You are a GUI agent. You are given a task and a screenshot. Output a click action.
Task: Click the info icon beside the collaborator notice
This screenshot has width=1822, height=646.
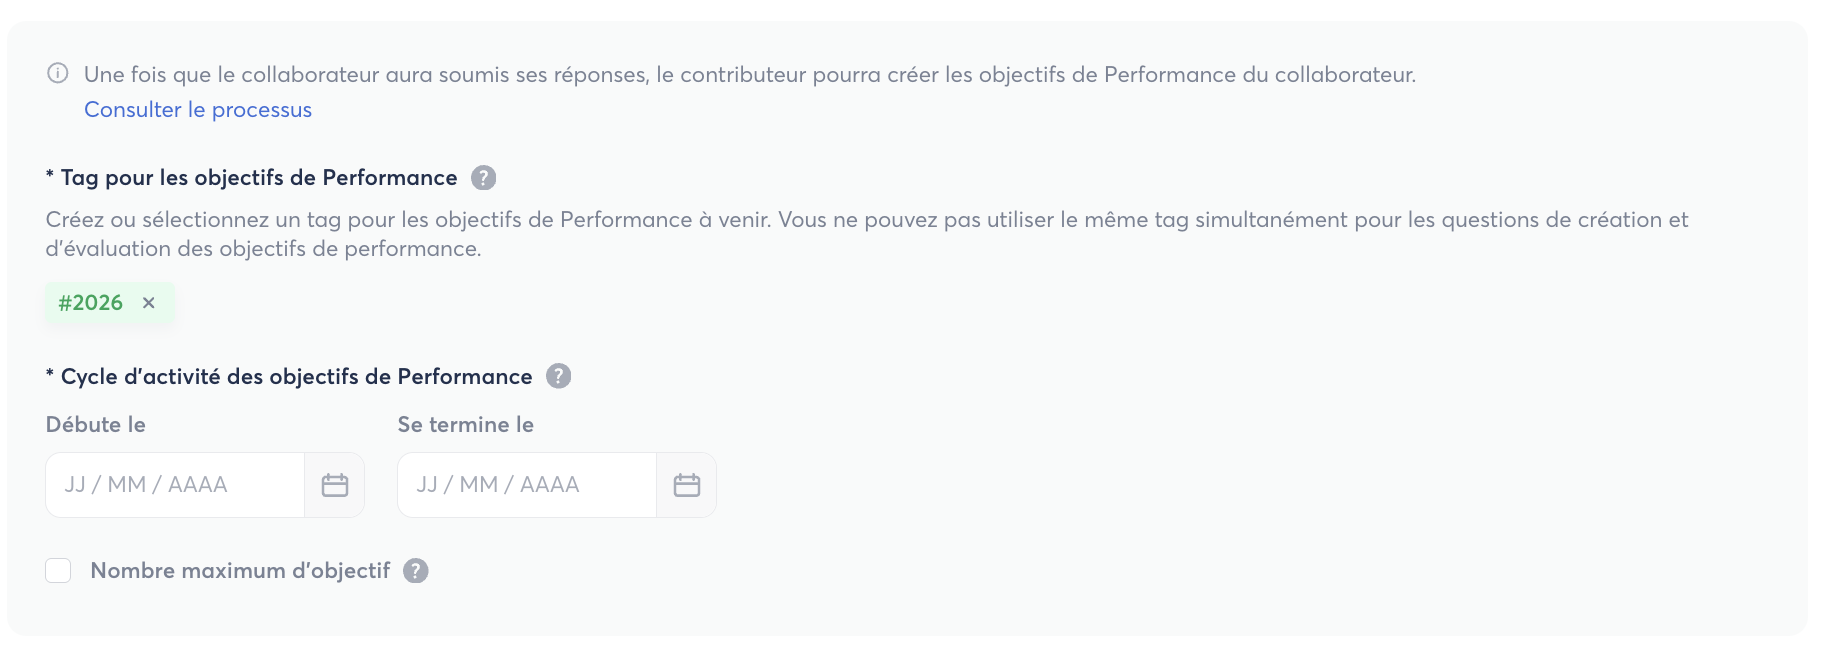58,73
